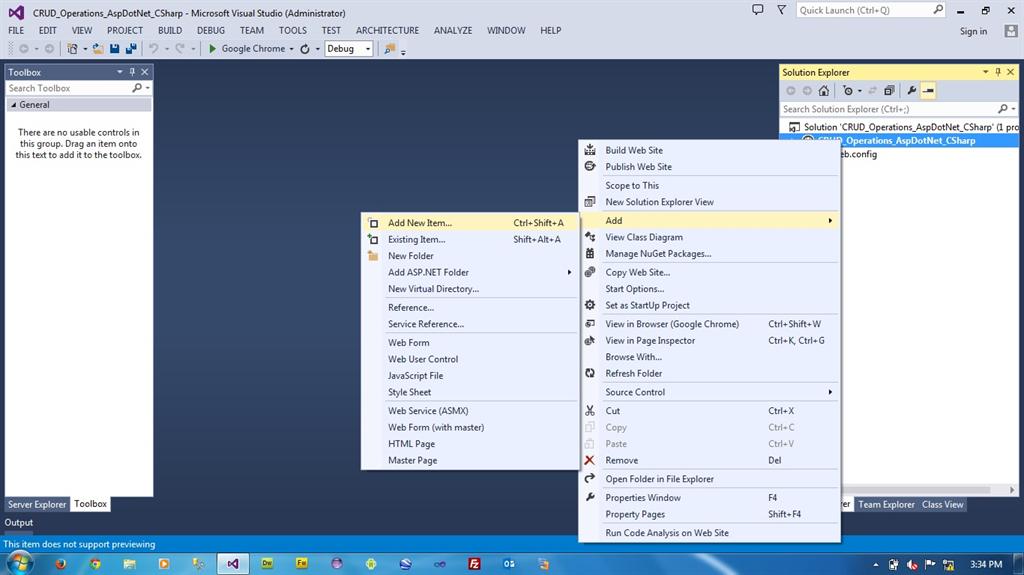The width and height of the screenshot is (1024, 575).
Task: Click the Save All icon in the toolbar
Action: [x=131, y=48]
